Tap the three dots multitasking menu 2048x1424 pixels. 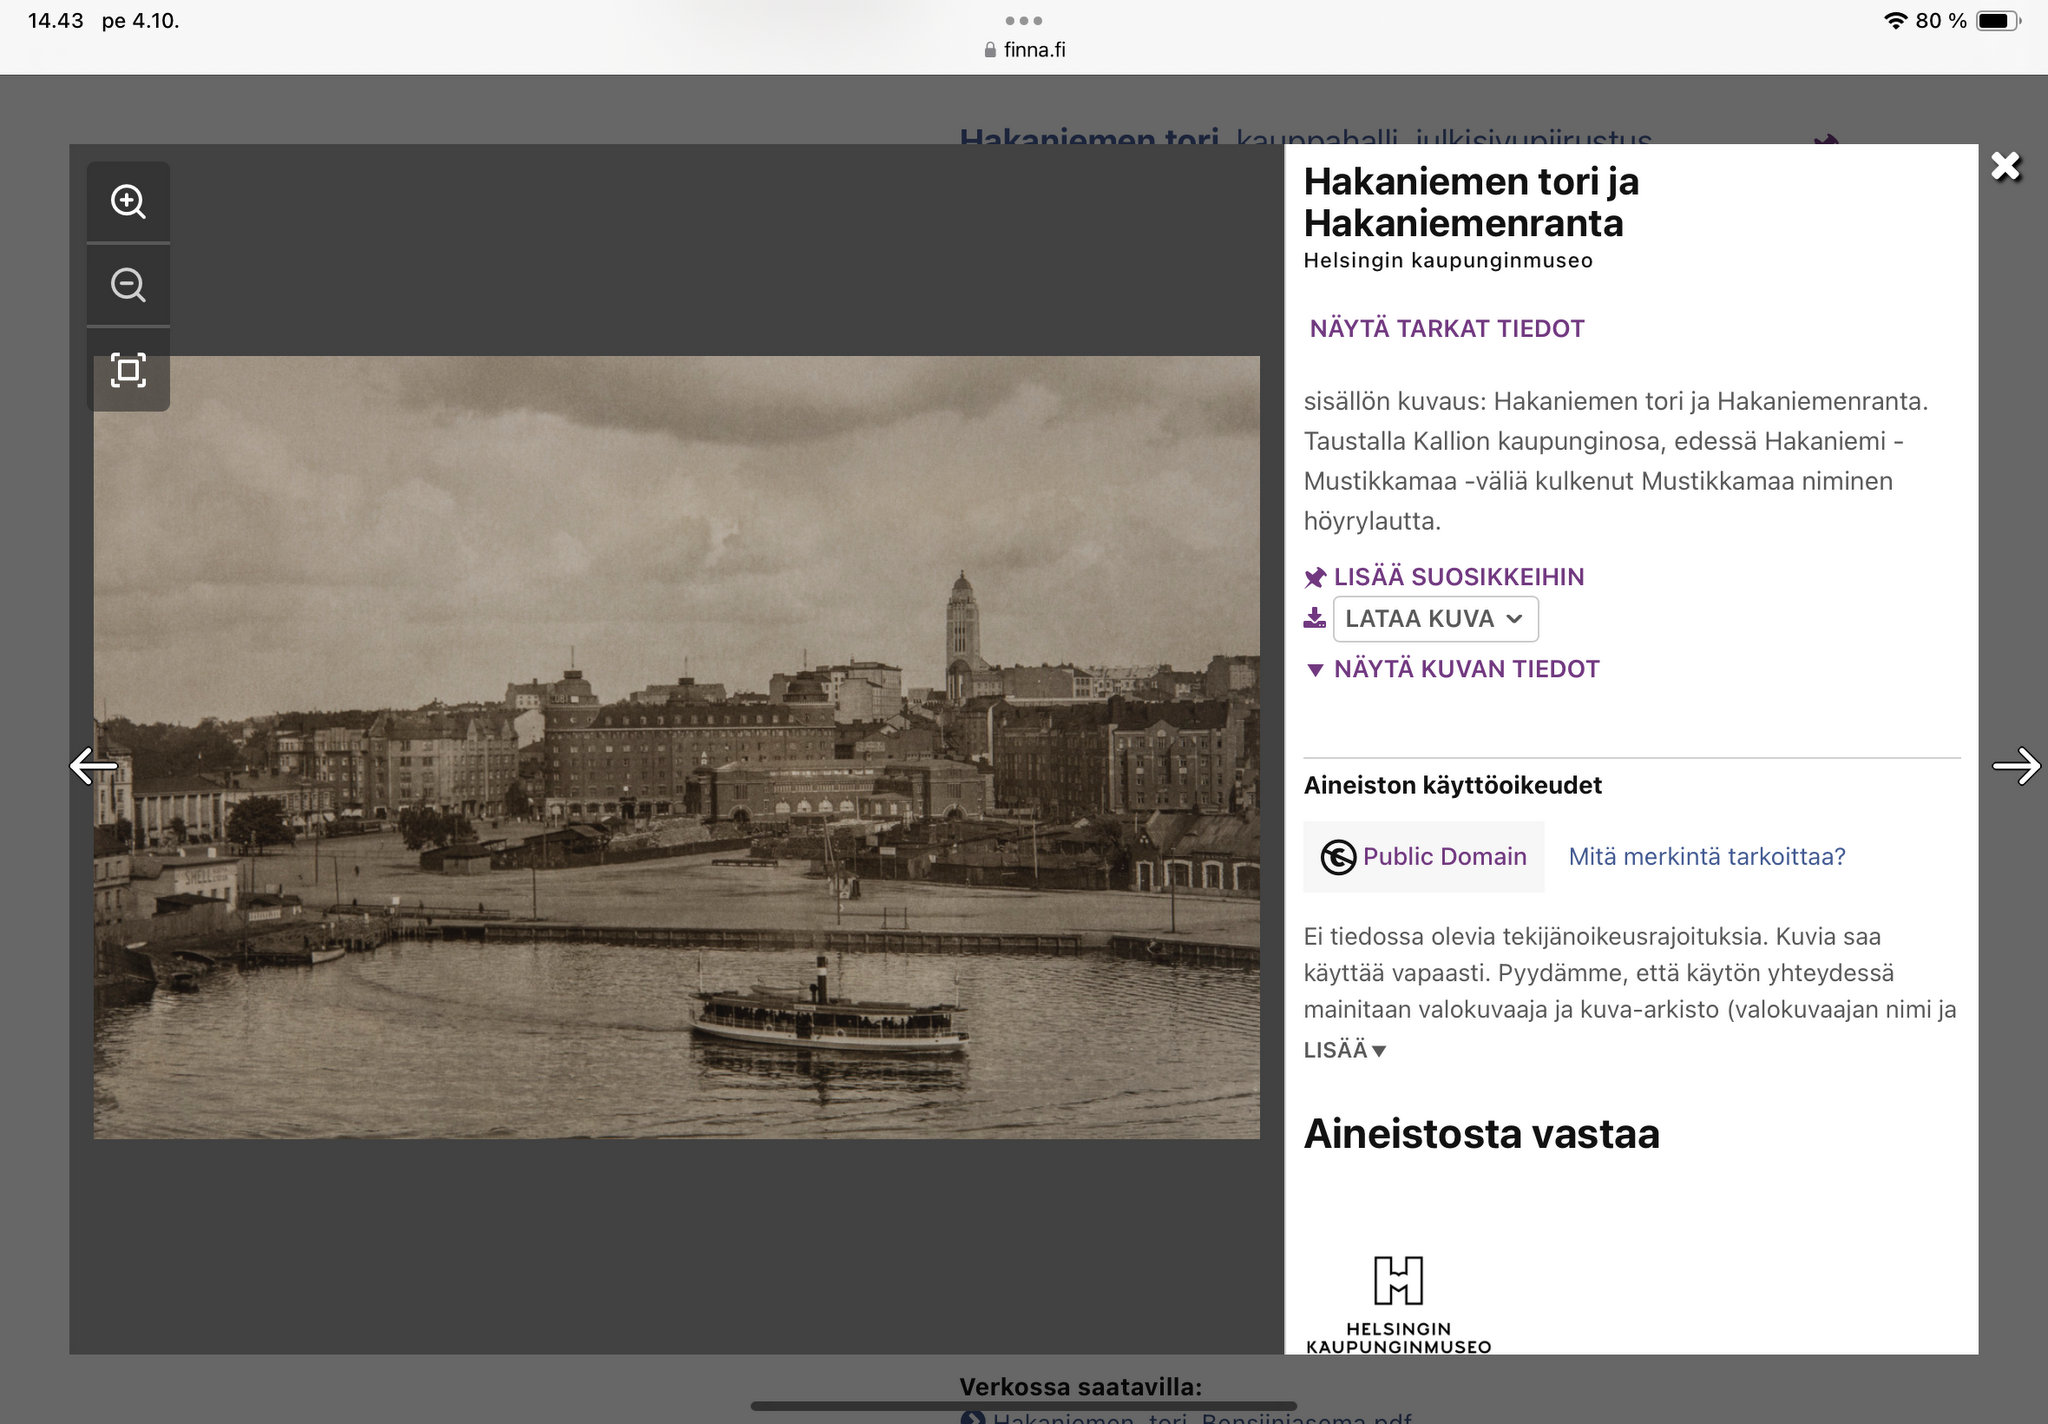pos(1024,20)
